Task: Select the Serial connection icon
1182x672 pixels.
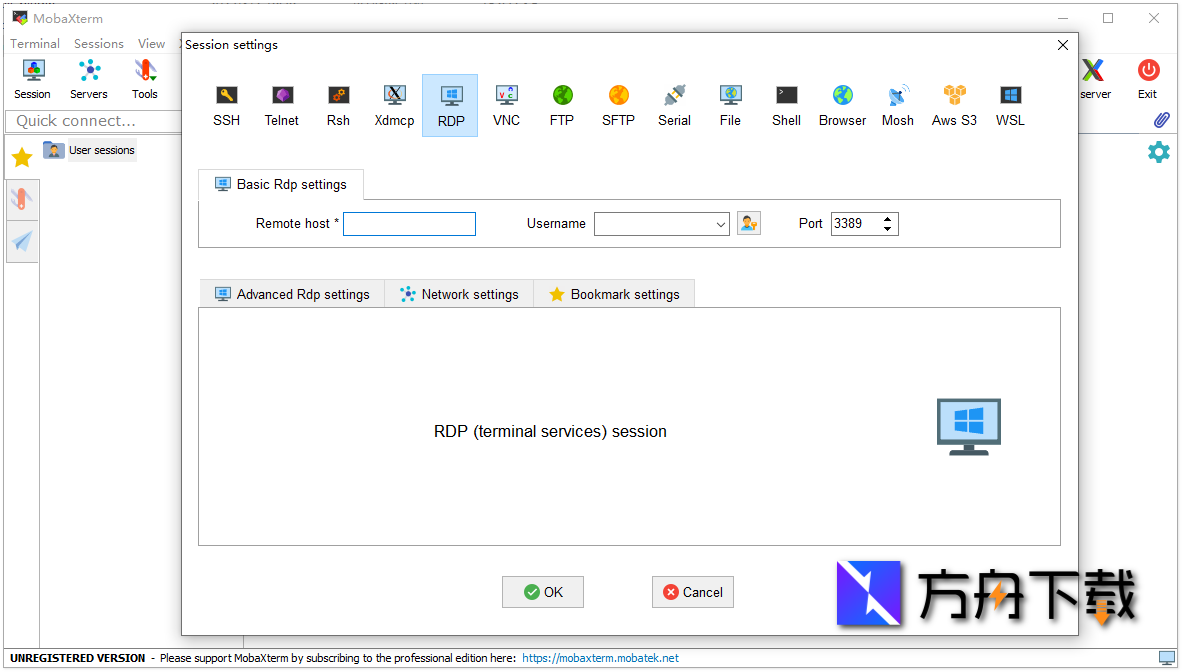Action: coord(674,104)
